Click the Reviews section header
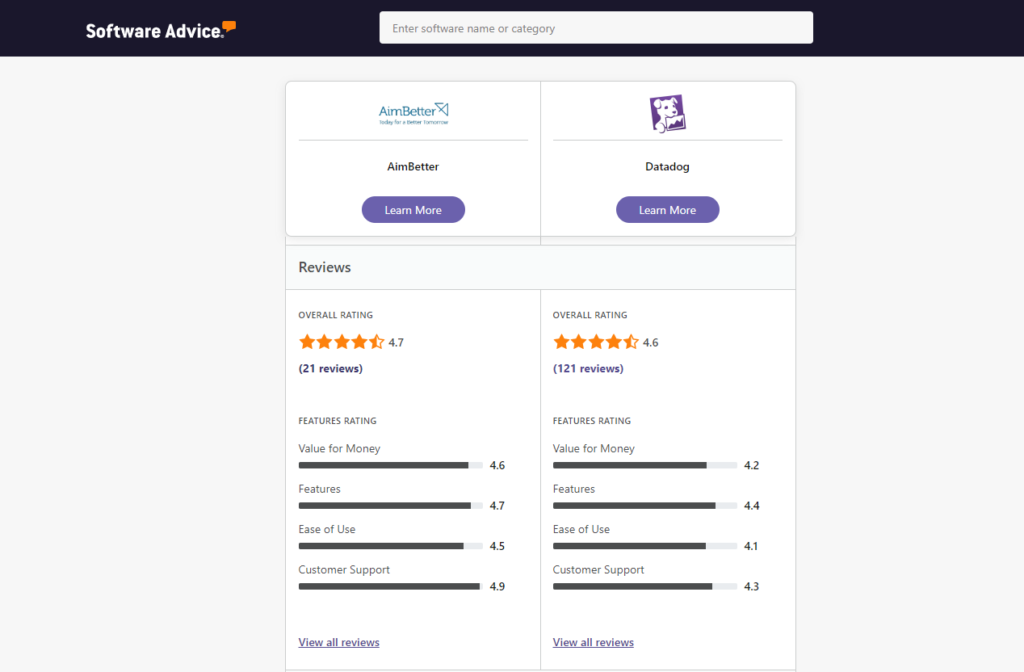The image size is (1024, 672). [324, 267]
